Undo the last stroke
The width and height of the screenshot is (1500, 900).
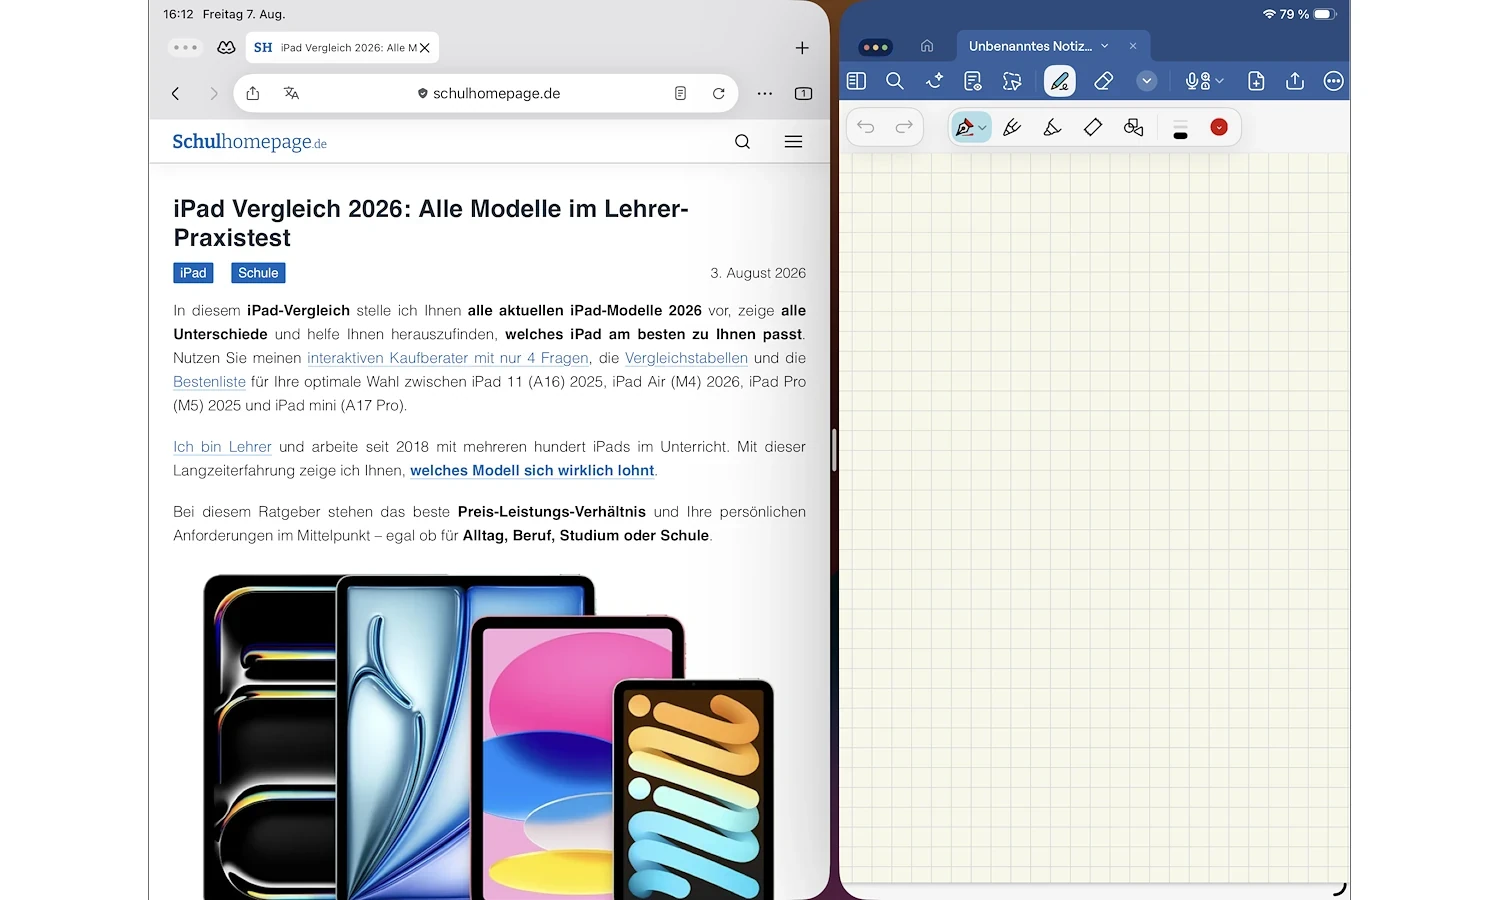866,127
